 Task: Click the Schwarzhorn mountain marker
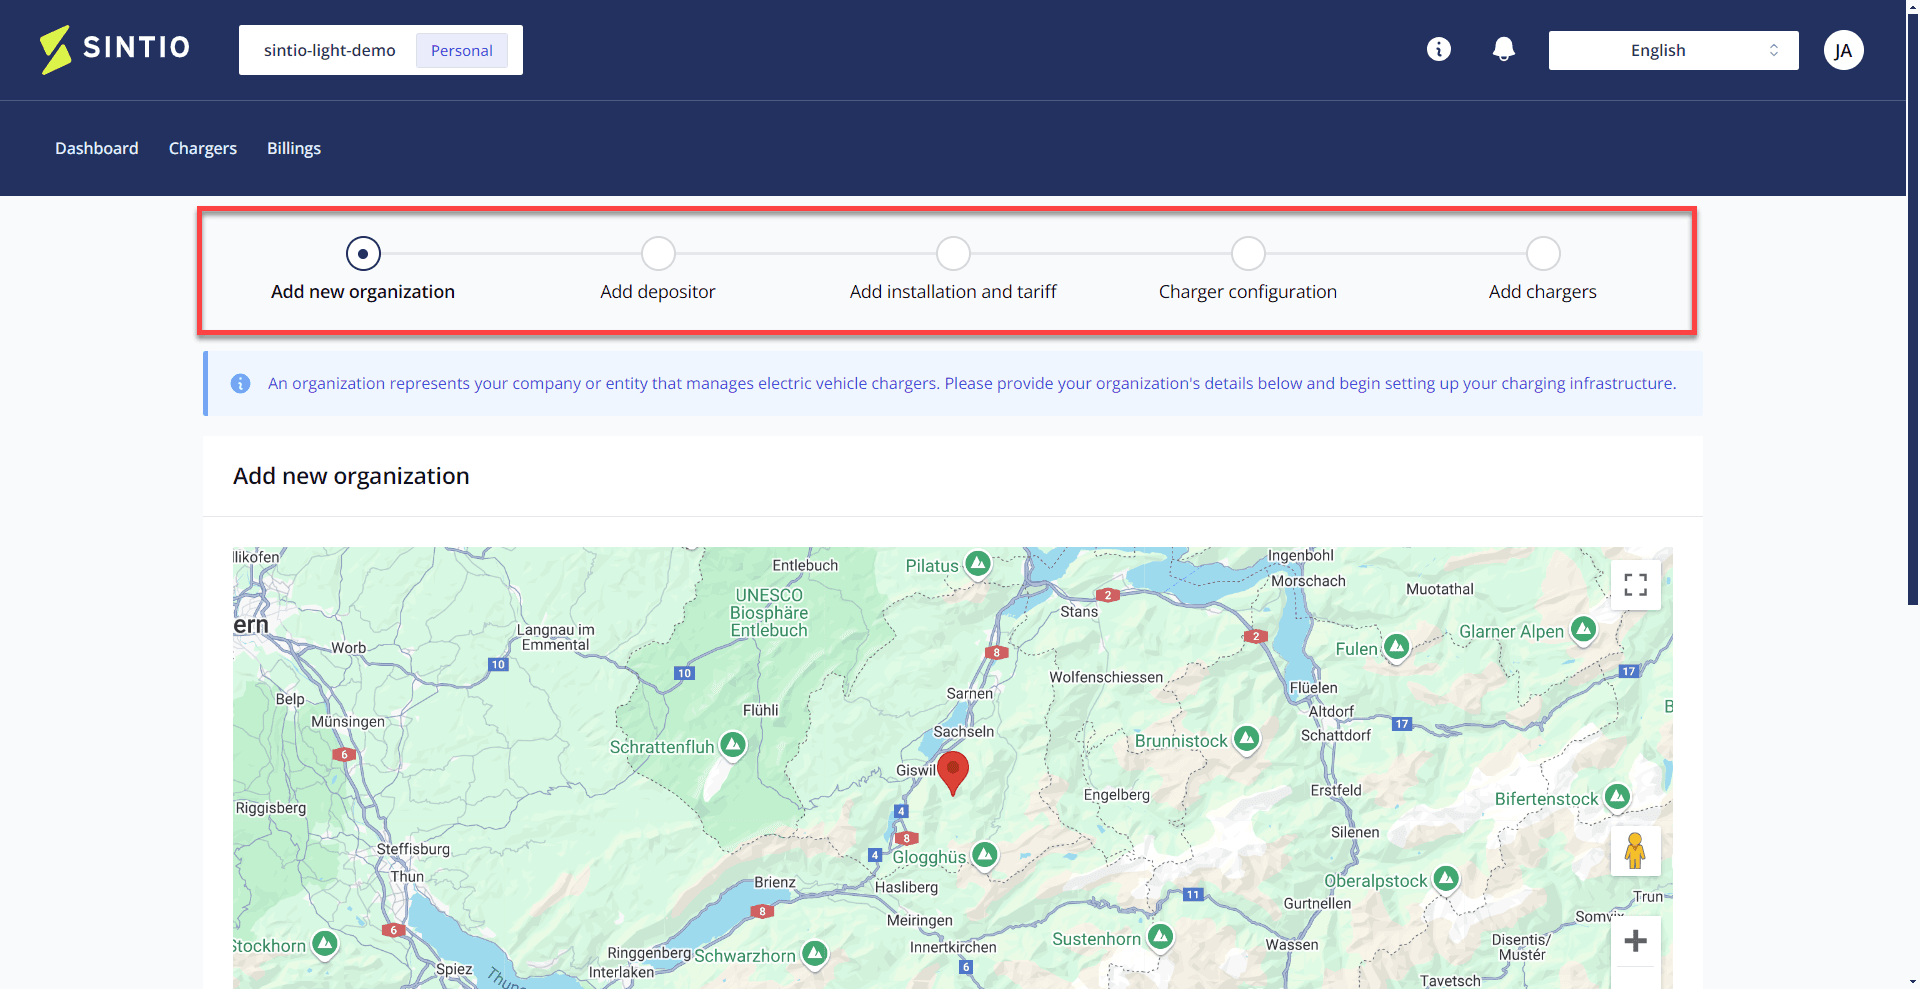[815, 953]
